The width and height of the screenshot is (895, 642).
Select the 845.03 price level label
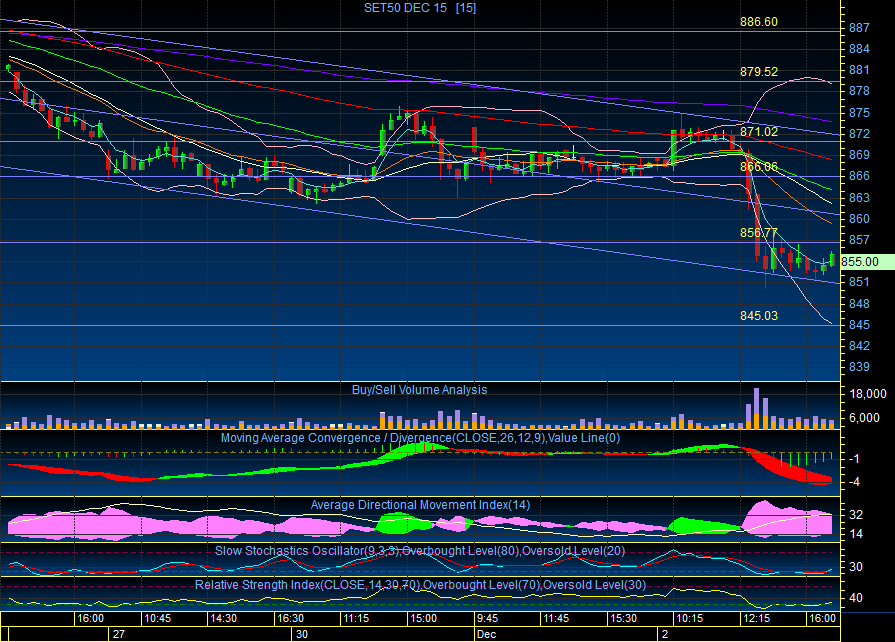coord(759,316)
